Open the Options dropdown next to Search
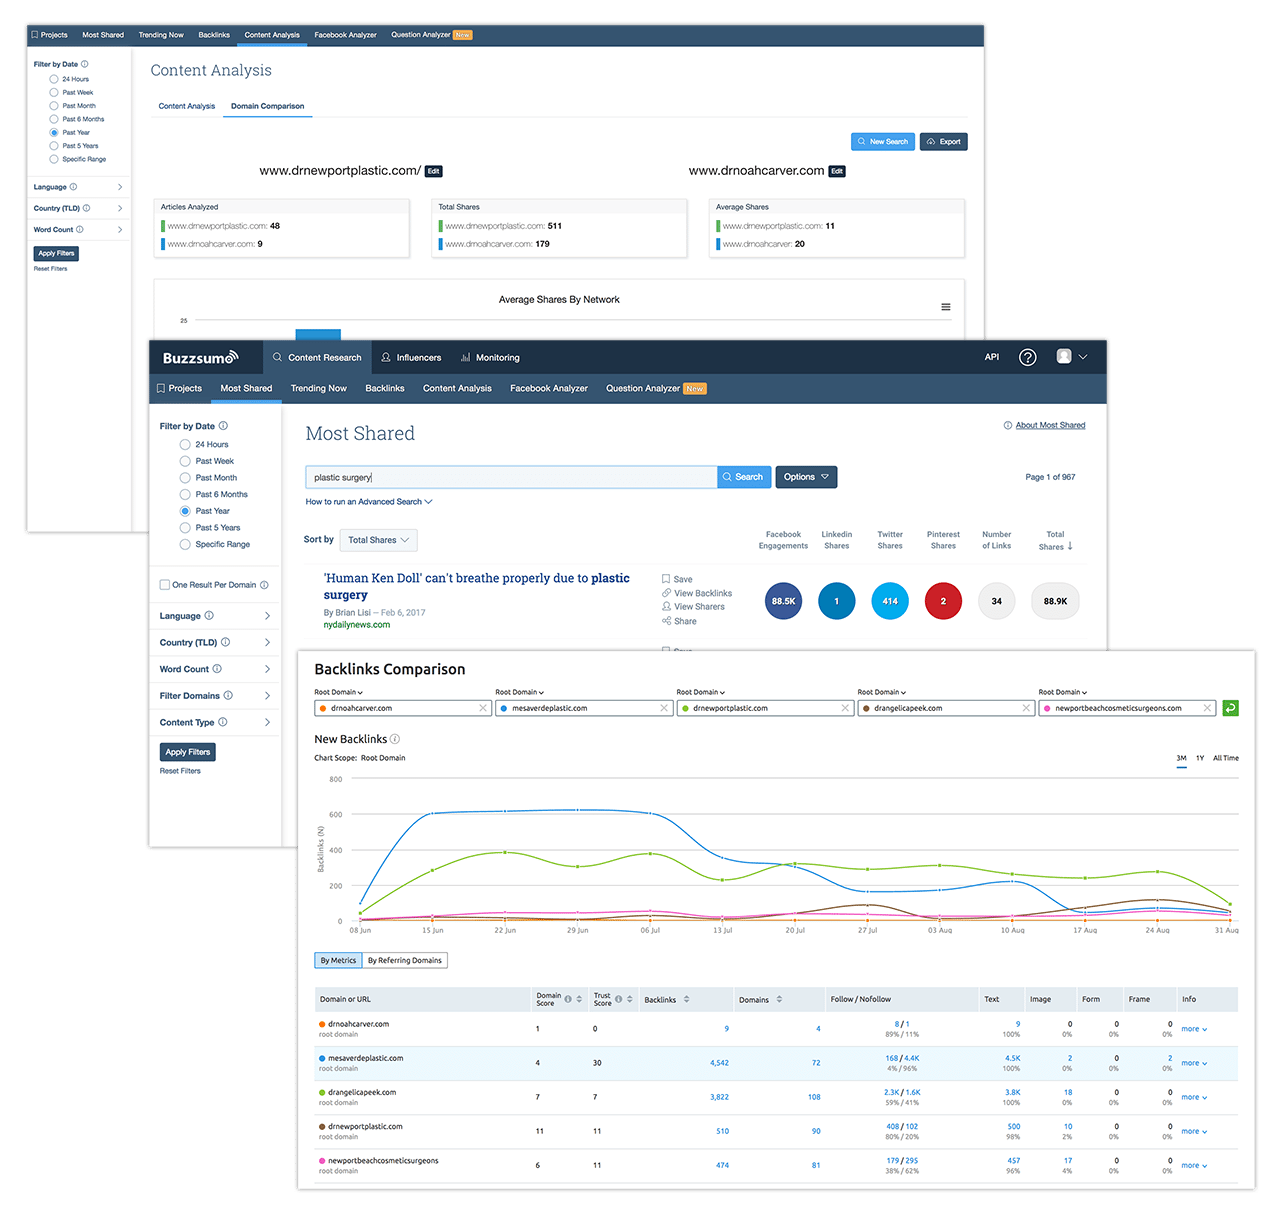The height and width of the screenshot is (1216, 1280). [806, 477]
